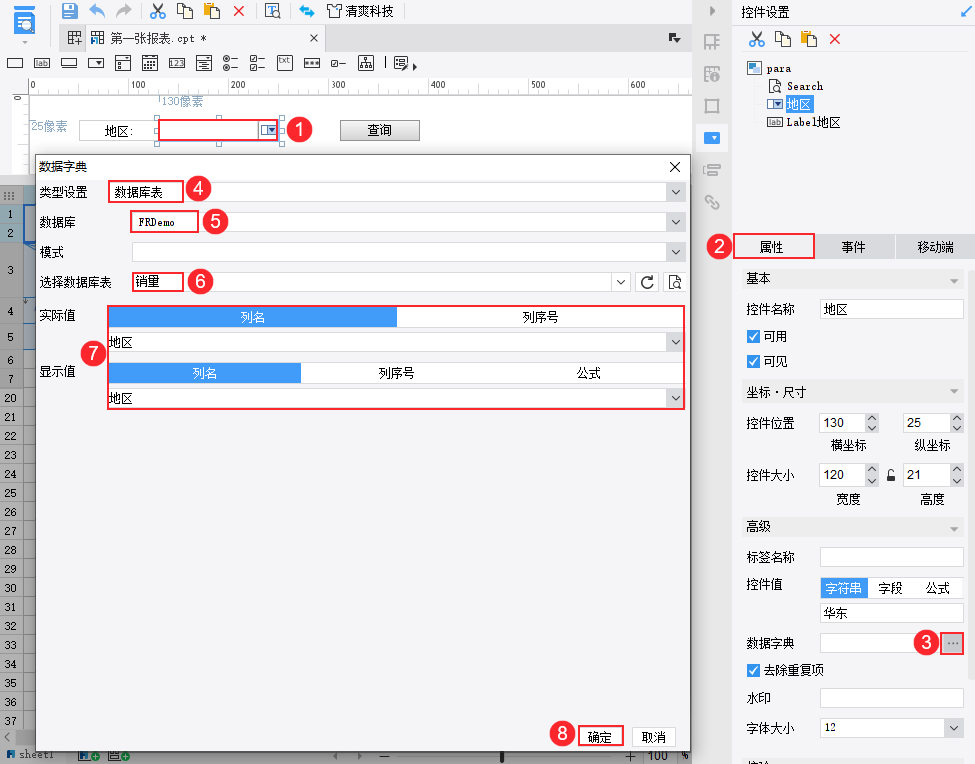Open the 选择数据库表 dropdown

pos(621,282)
